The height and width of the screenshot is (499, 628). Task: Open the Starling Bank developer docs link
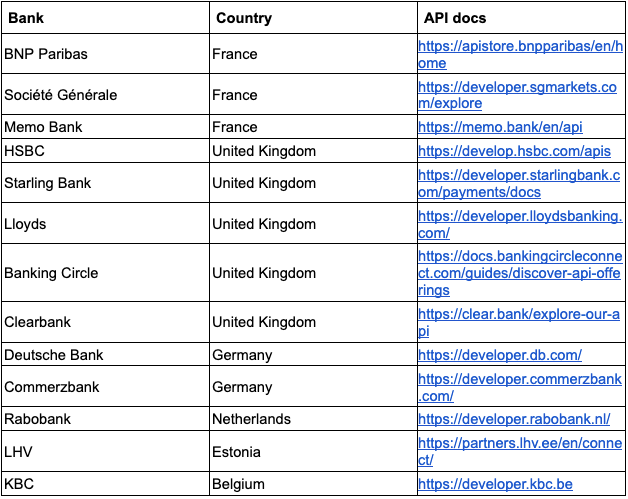tap(519, 183)
